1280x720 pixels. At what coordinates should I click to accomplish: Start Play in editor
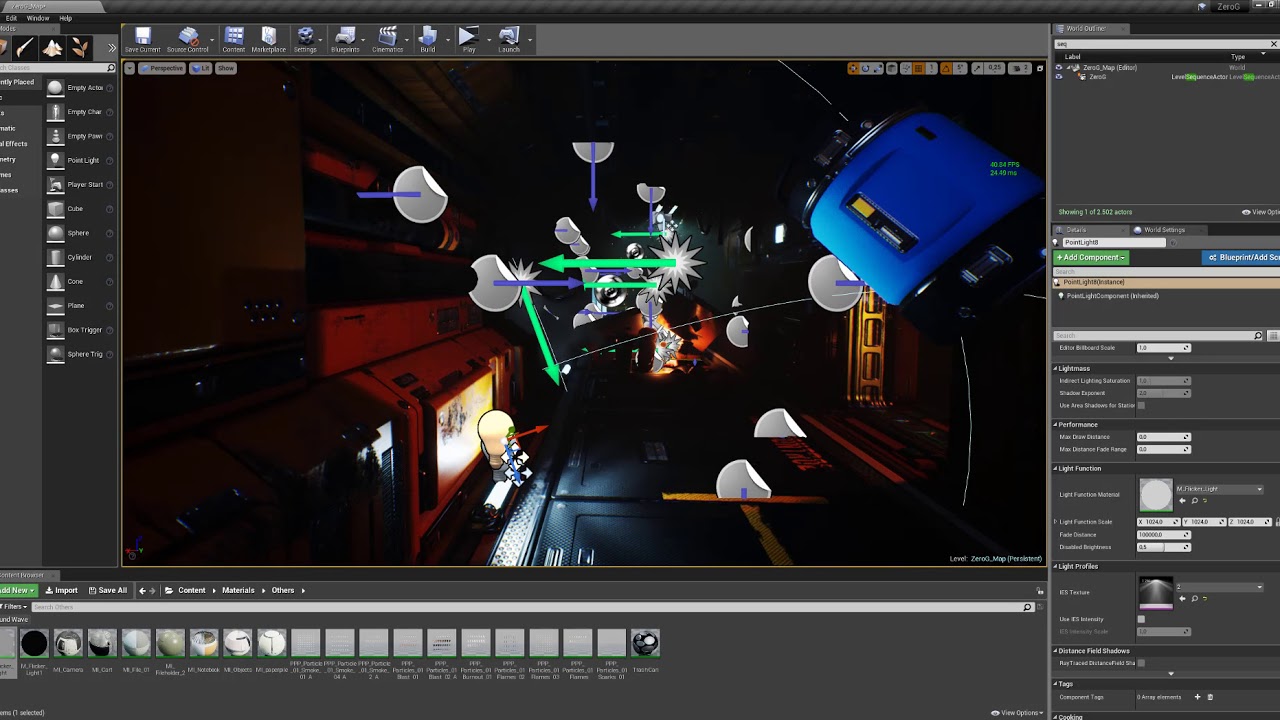(x=468, y=39)
